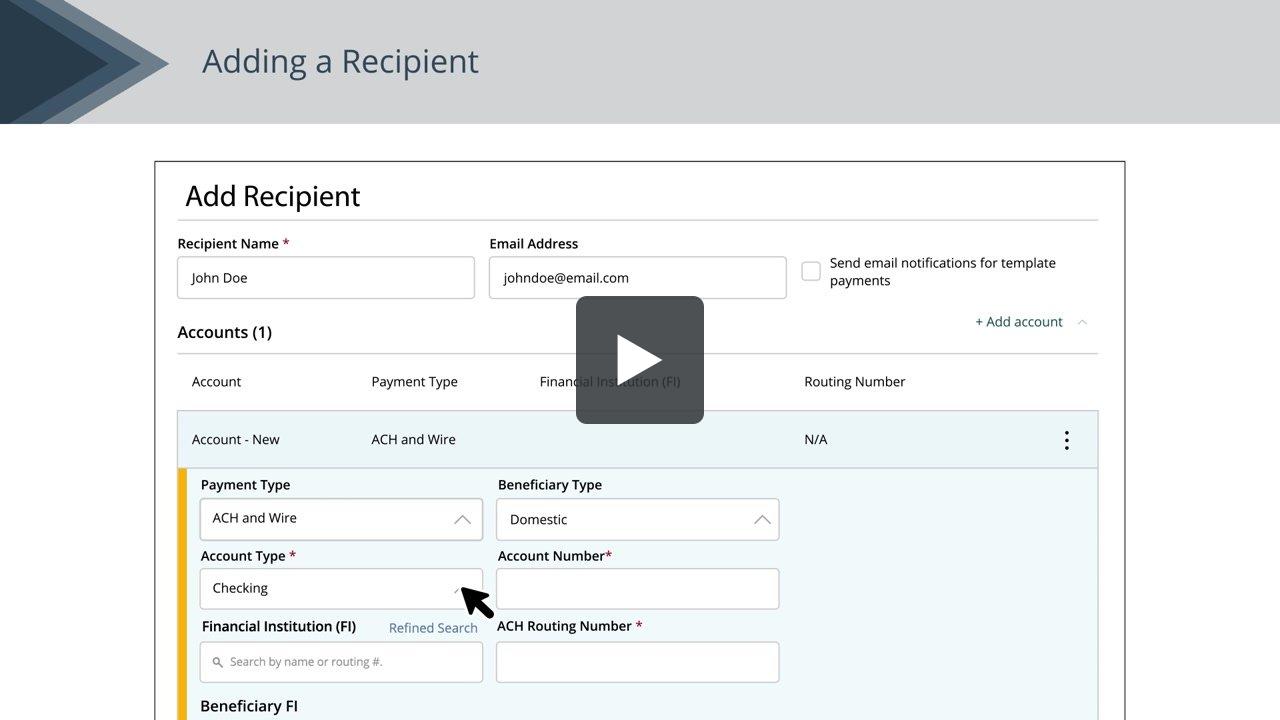Open the Beneficiary Type dropdown
Image resolution: width=1280 pixels, height=720 pixels.
pos(638,519)
